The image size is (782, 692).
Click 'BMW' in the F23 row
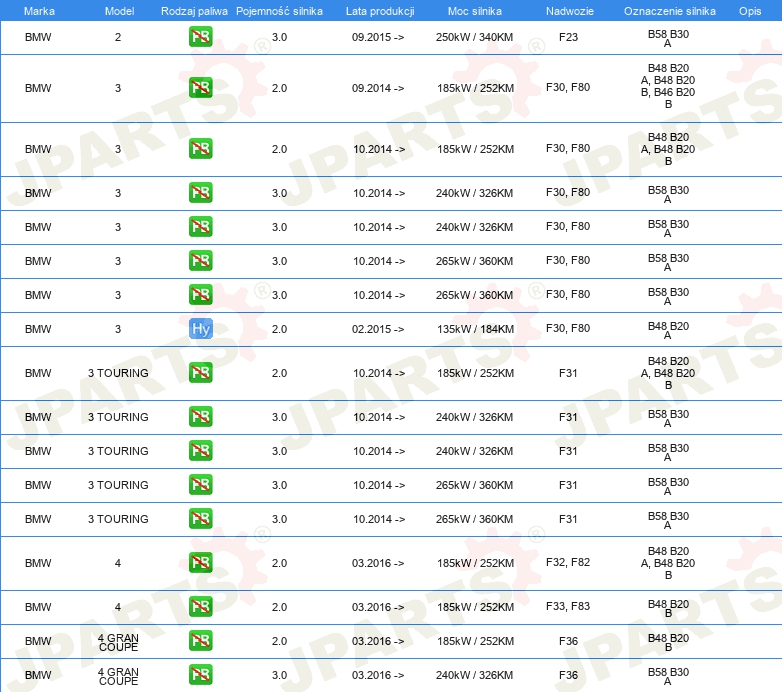pos(38,37)
